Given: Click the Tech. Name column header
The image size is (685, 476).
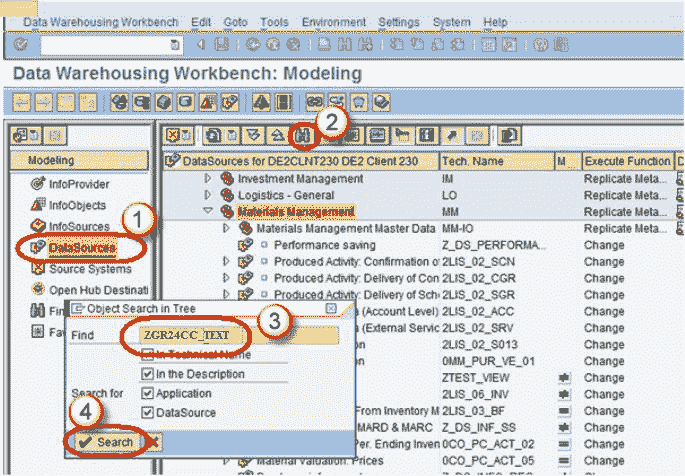Looking at the screenshot, I should pos(496,161).
